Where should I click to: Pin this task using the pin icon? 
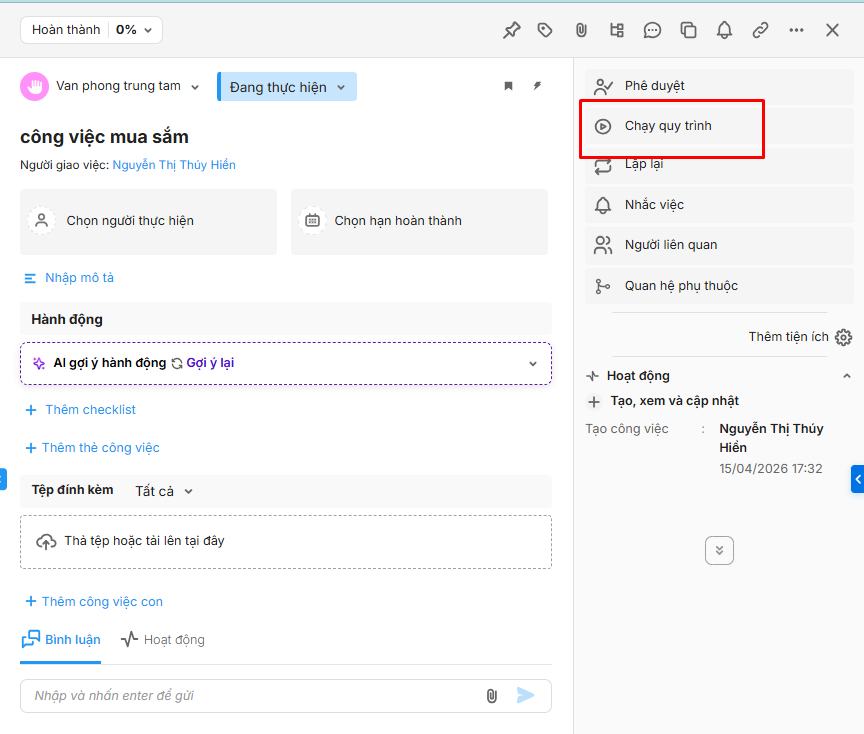pos(511,30)
